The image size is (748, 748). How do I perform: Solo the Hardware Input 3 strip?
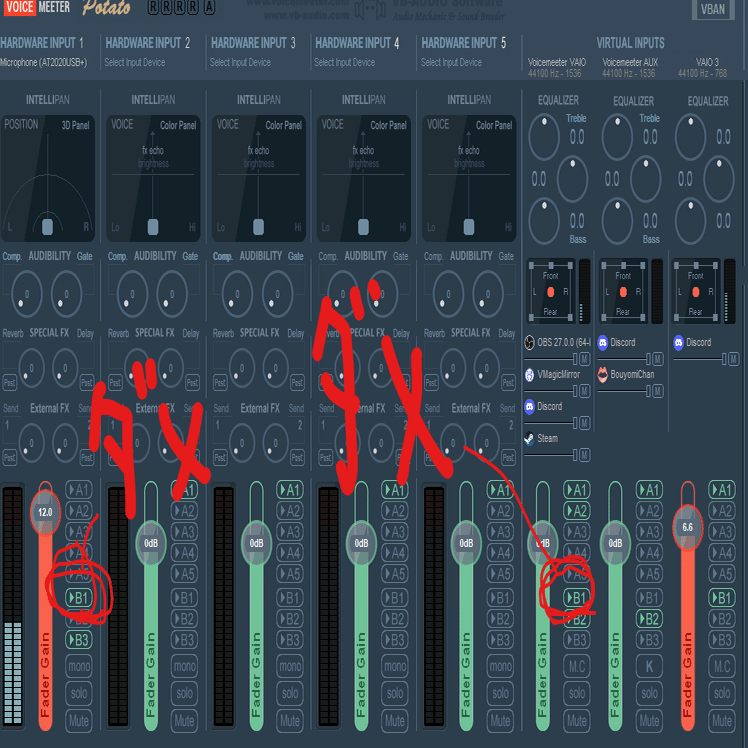click(x=290, y=693)
